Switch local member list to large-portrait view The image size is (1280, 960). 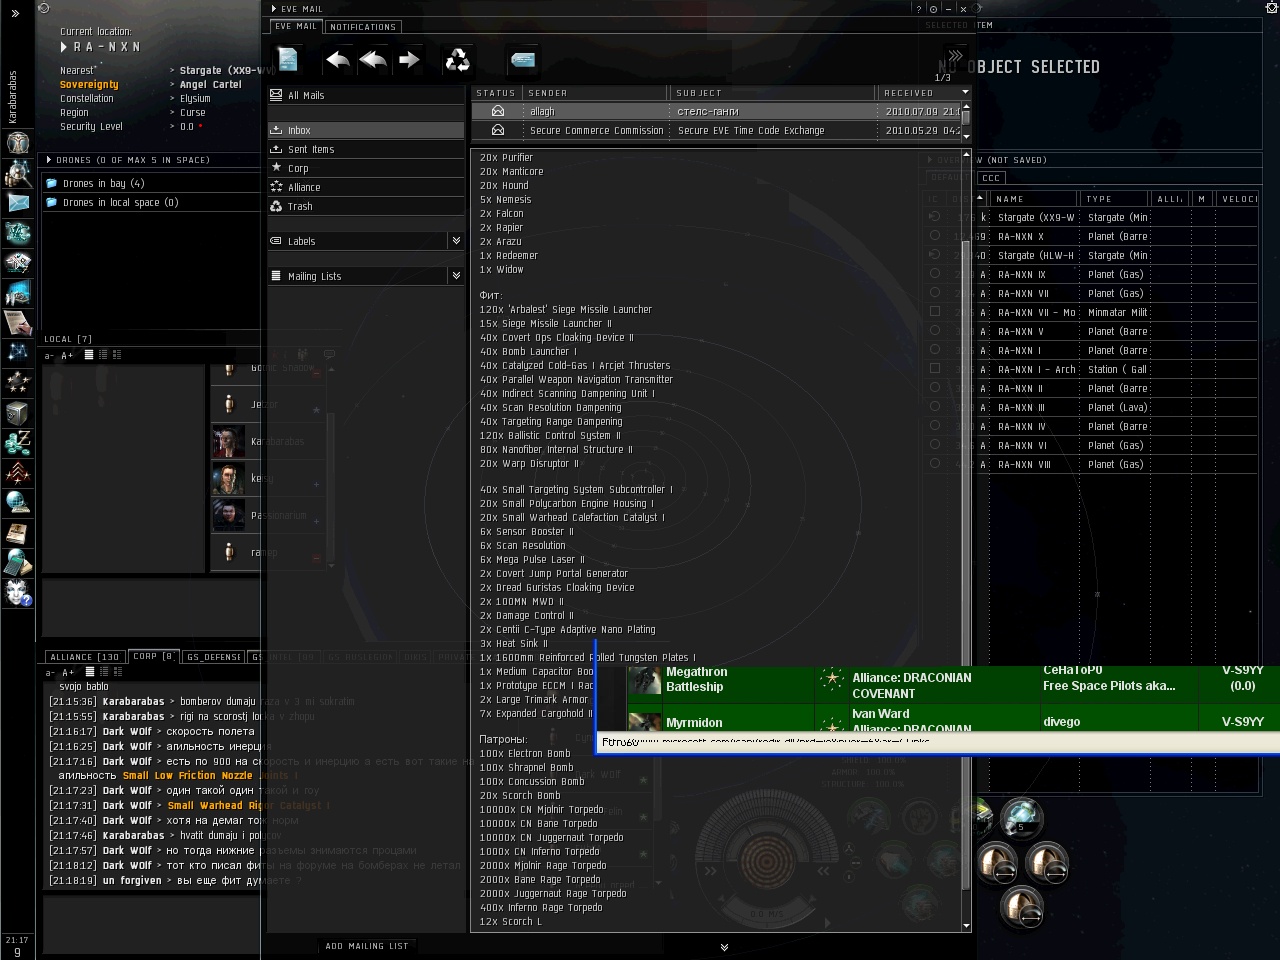coord(117,354)
